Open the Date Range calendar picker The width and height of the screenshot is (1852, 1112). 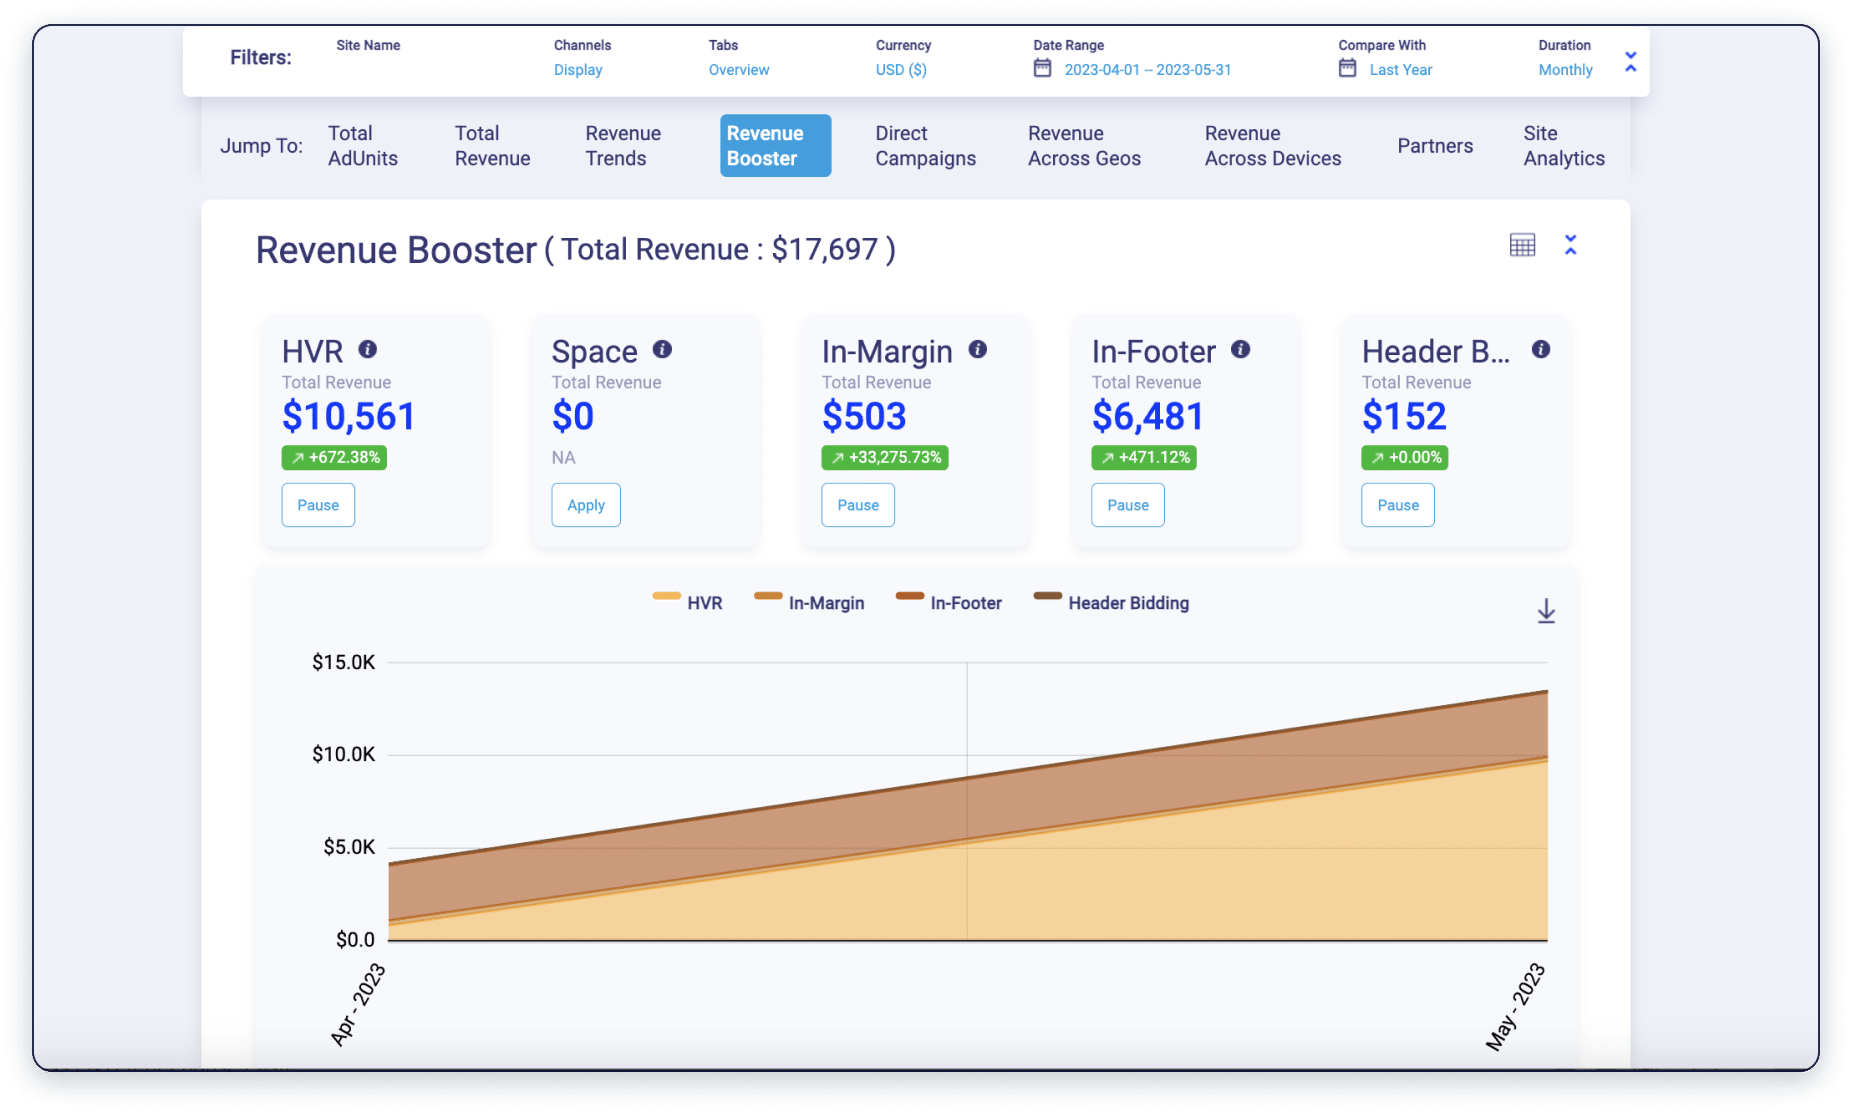(1041, 68)
